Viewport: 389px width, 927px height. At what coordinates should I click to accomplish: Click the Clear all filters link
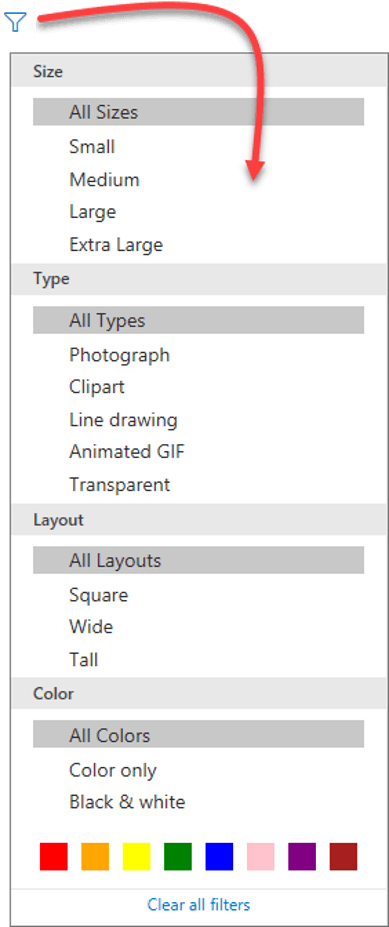(199, 905)
